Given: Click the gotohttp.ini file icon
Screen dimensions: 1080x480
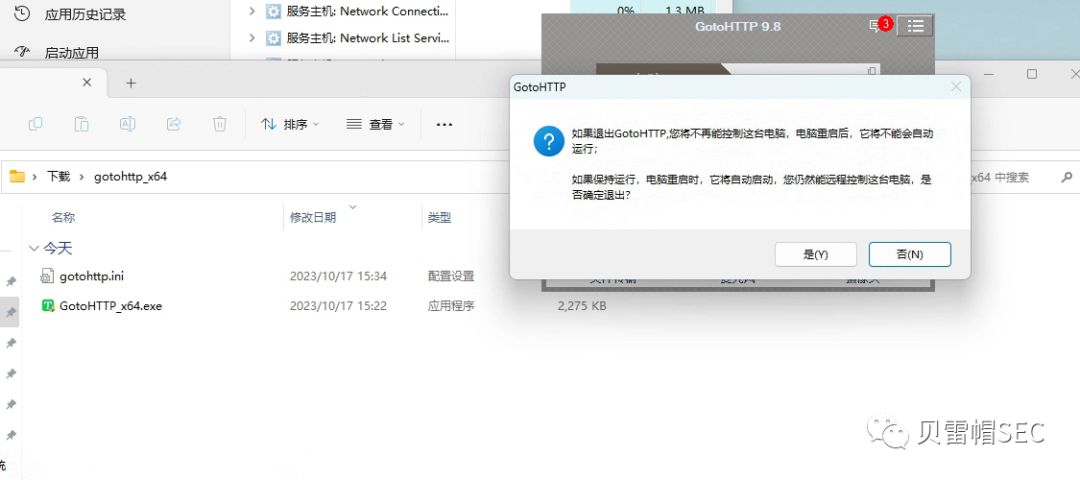Looking at the screenshot, I should coord(48,276).
